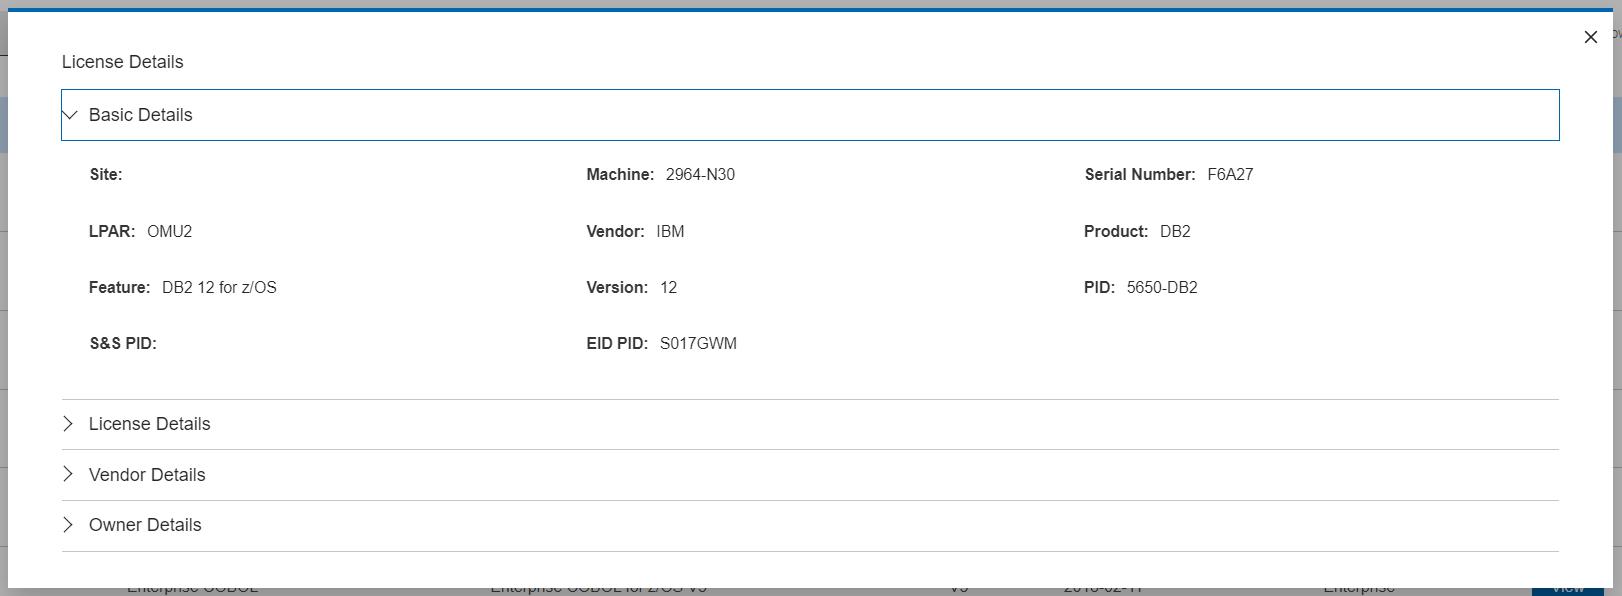Viewport: 1622px width, 596px height.
Task: Select EID PID value S017GWM
Action: pos(698,343)
